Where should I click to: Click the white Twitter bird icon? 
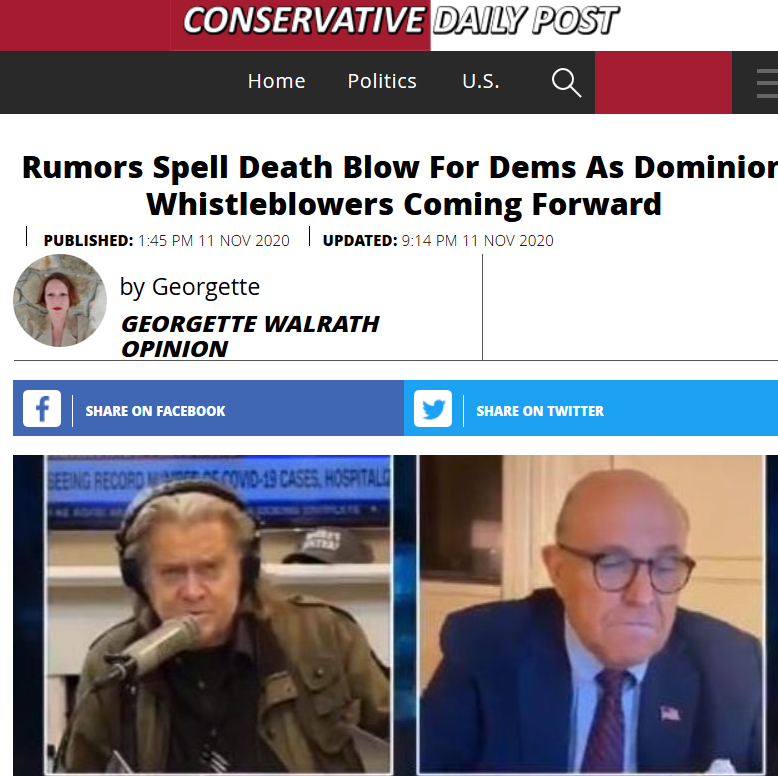[433, 408]
